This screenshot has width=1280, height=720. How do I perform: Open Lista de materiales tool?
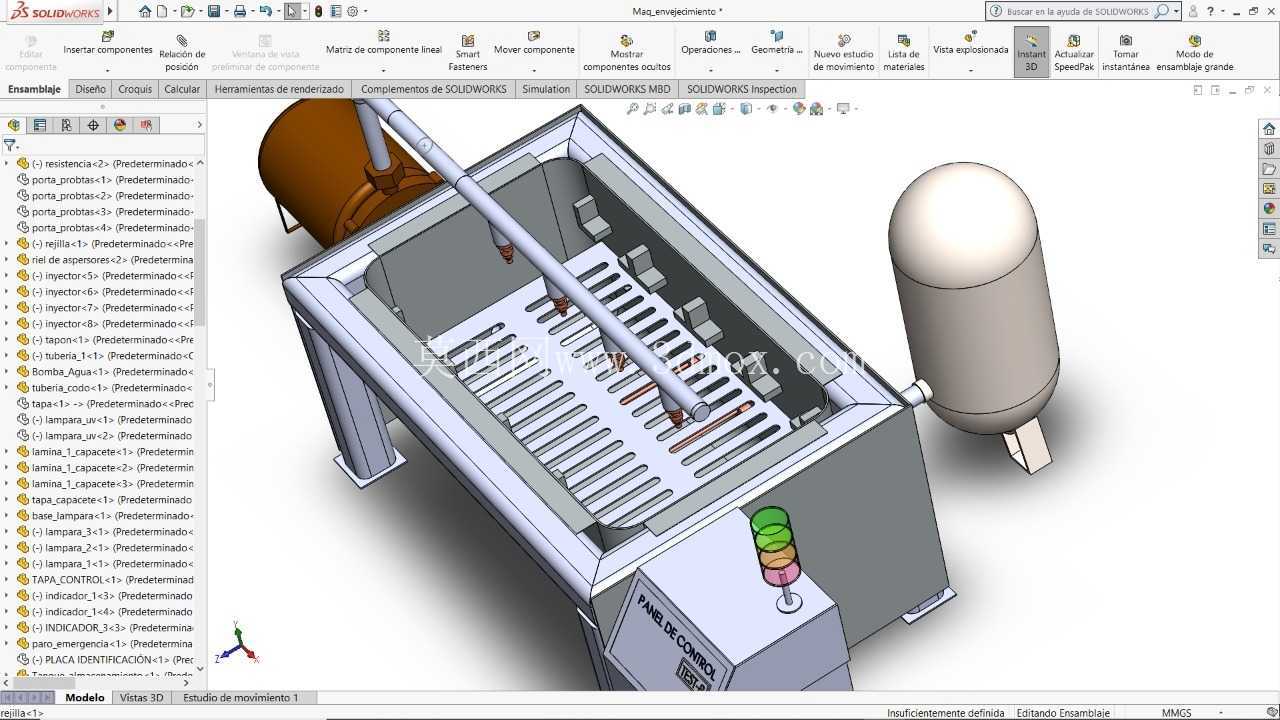pos(903,52)
